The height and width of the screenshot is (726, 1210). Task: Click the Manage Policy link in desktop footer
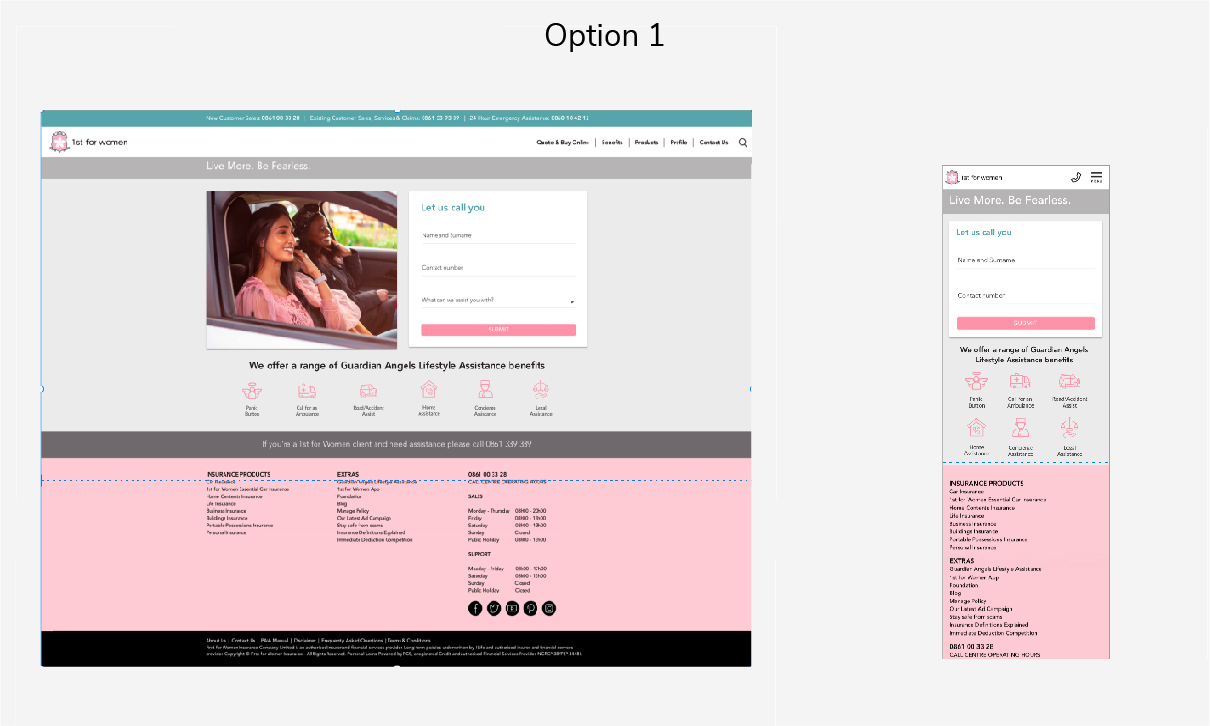pyautogui.click(x=353, y=511)
